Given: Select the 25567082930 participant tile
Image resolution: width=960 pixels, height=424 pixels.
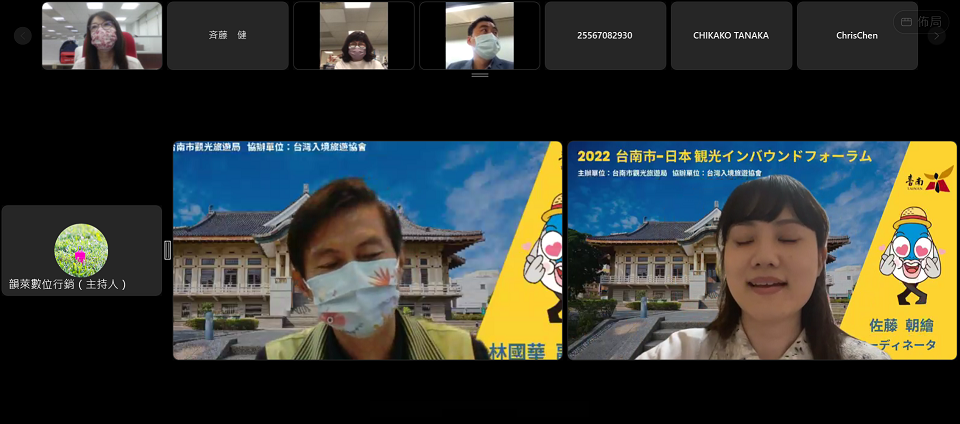Looking at the screenshot, I should (605, 35).
